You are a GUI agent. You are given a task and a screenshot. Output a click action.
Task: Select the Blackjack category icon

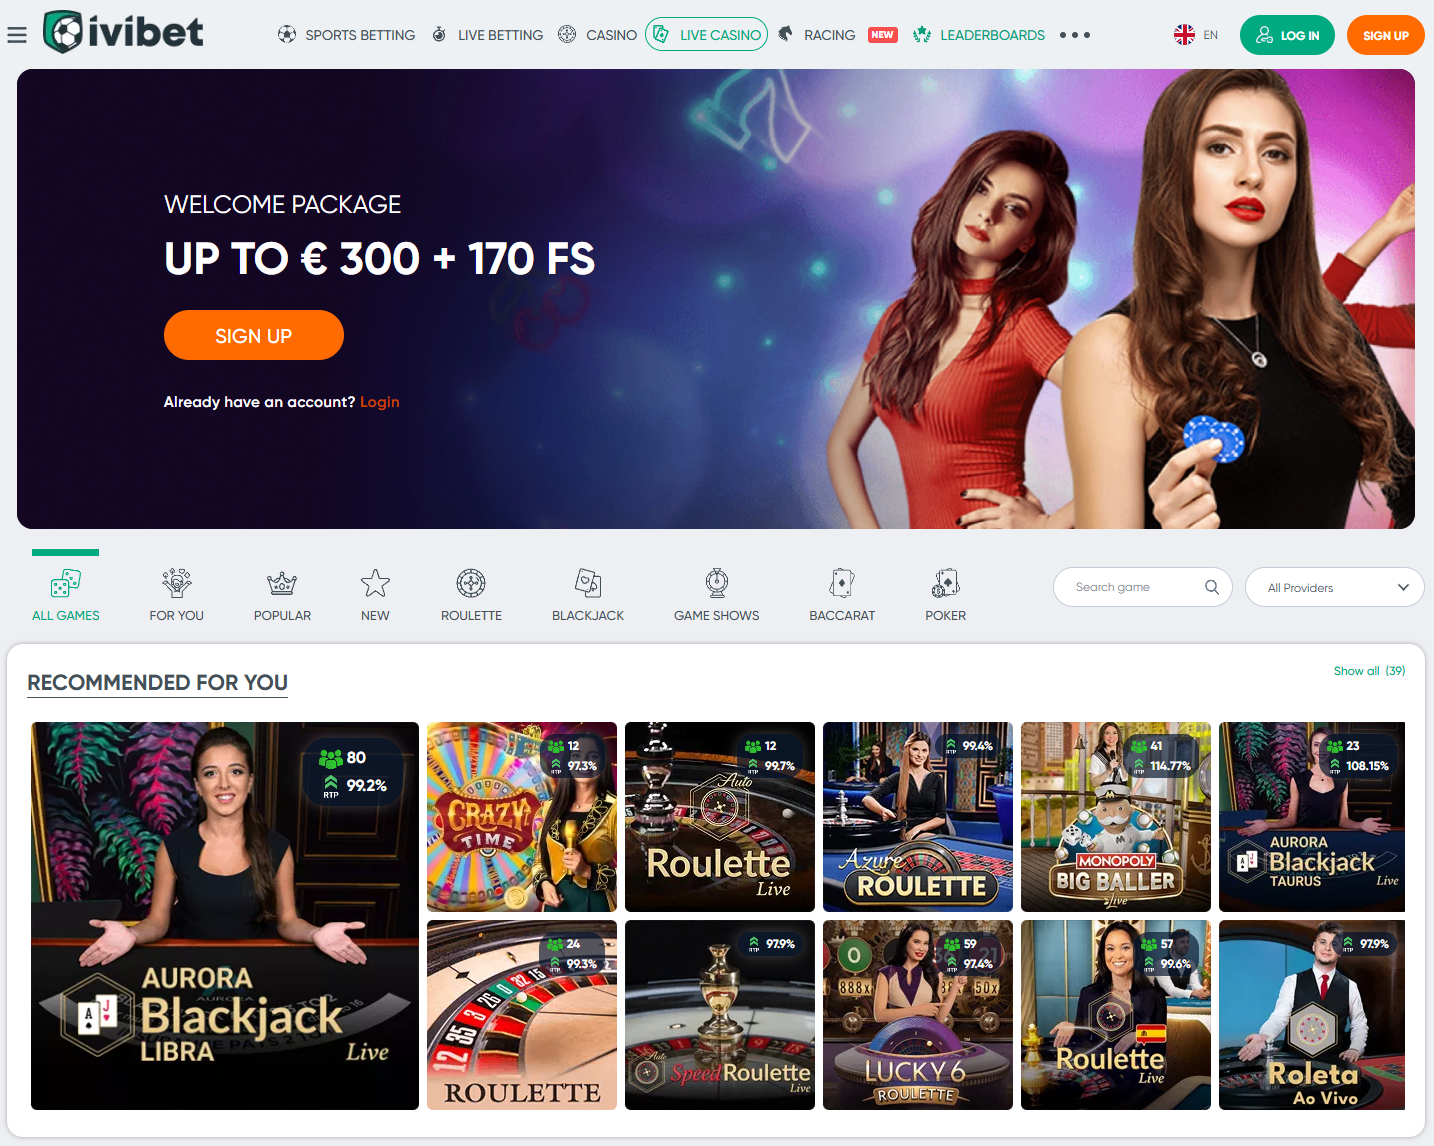click(588, 583)
